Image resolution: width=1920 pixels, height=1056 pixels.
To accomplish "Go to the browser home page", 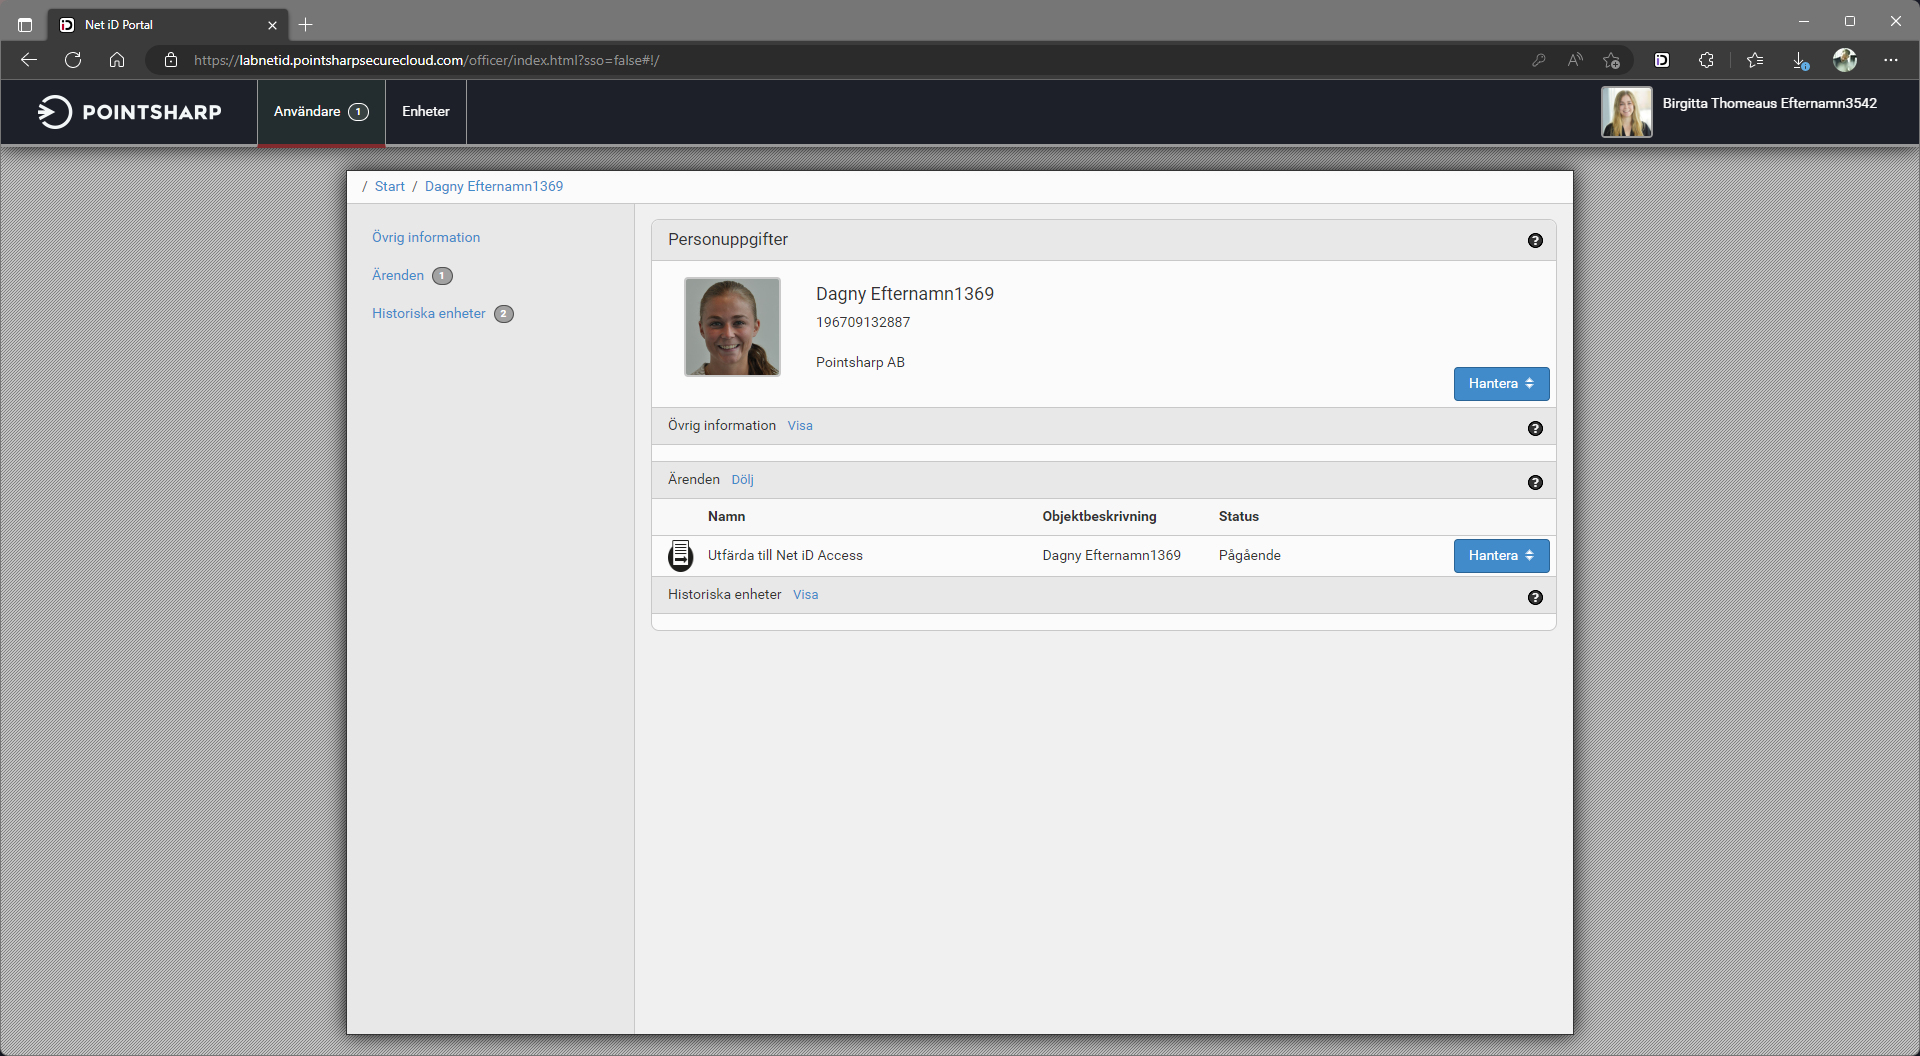I will [117, 60].
